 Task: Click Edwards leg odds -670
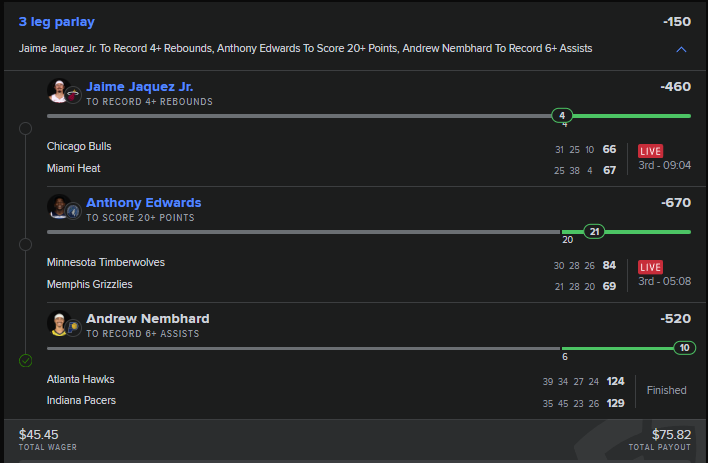[676, 202]
